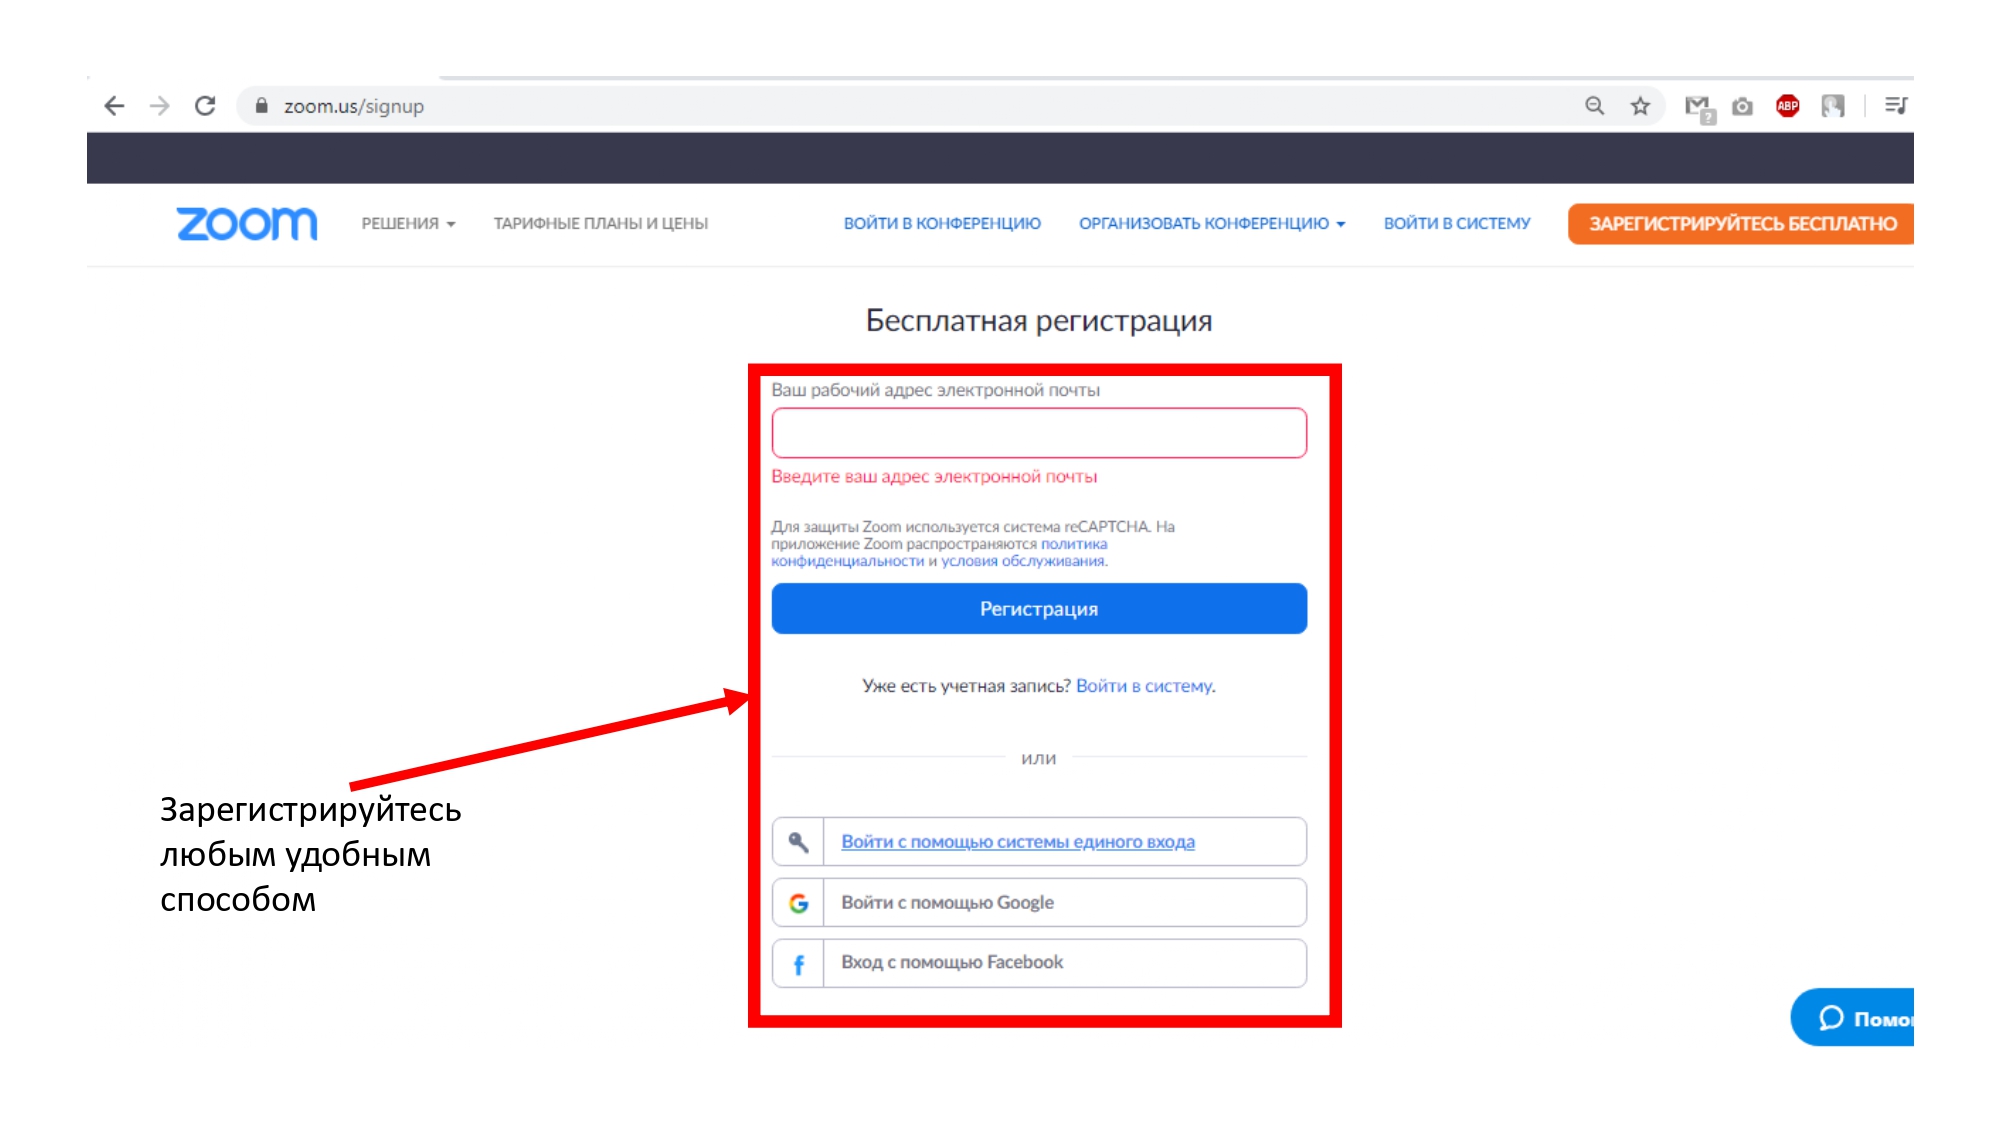Click ЗАРЕГИСТРИРУЙТЕСЬ БЕСПЛАТНО orange button
The width and height of the screenshot is (2000, 1125).
(x=1741, y=224)
